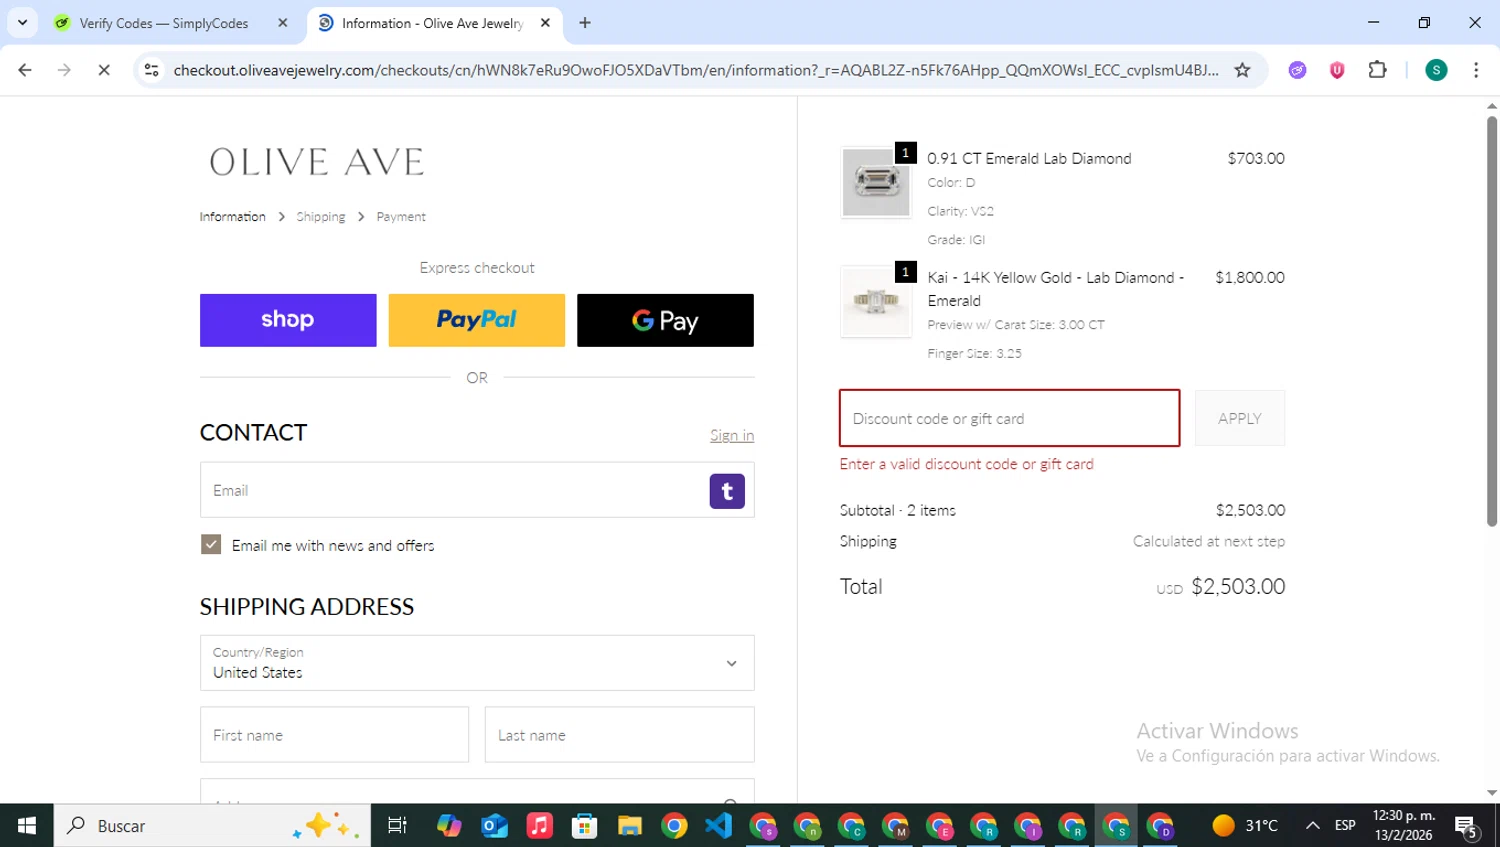The image size is (1500, 847).
Task: Open the tab search dropdown arrow
Action: pyautogui.click(x=22, y=23)
